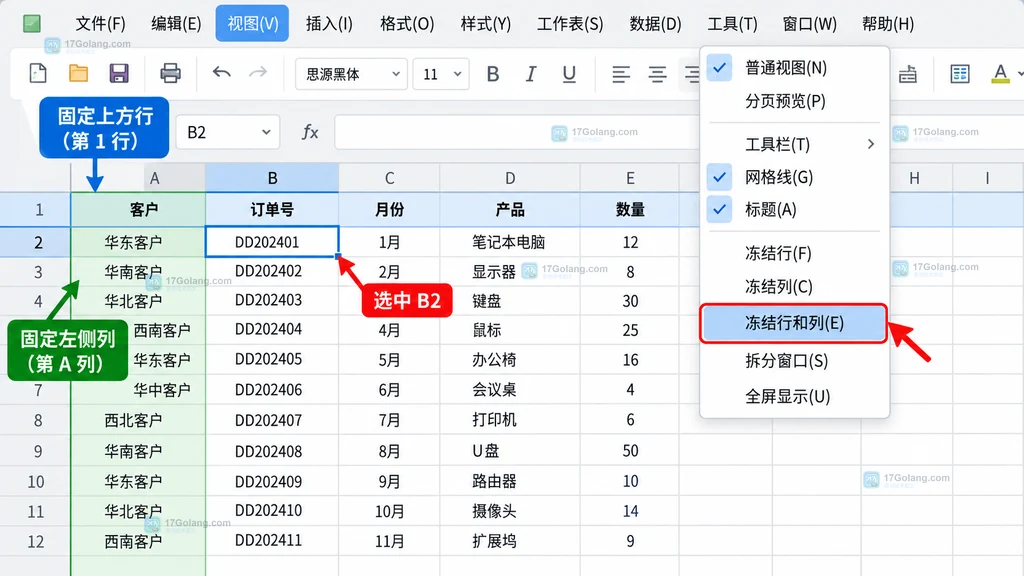Save using the floppy disk icon
Viewport: 1024px width, 576px height.
pyautogui.click(x=119, y=73)
